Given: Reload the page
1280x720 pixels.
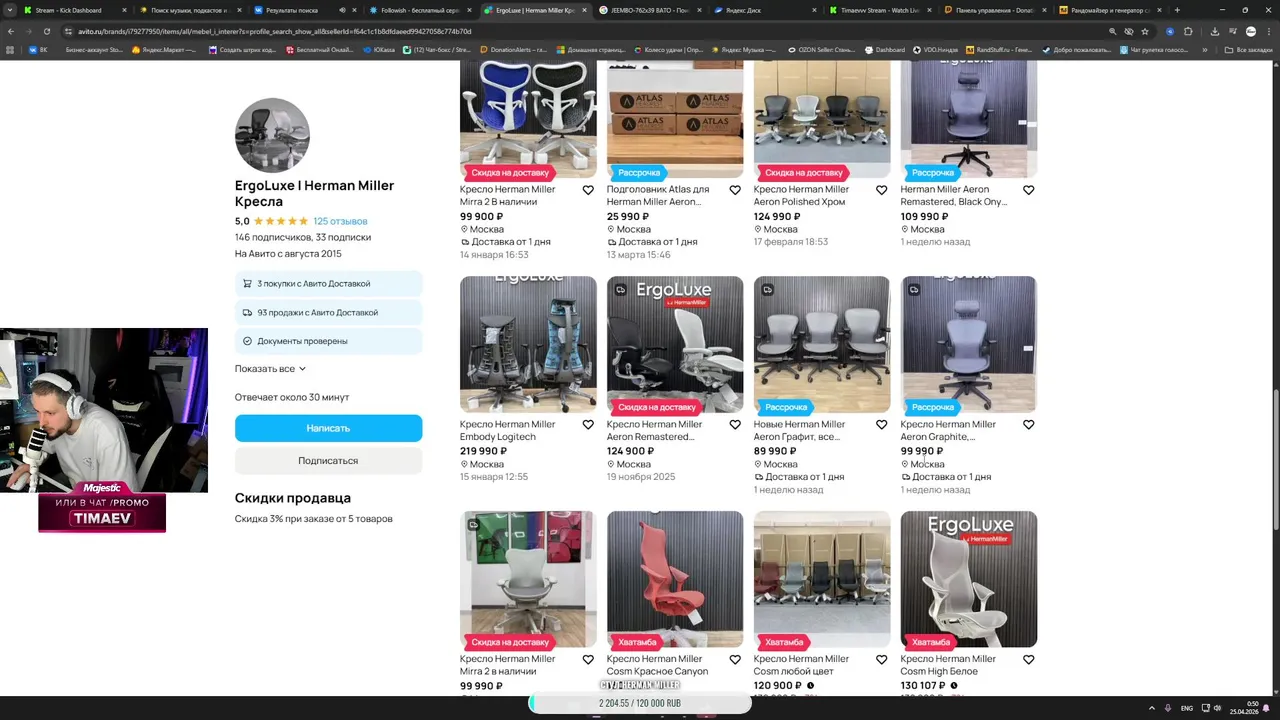Looking at the screenshot, I should click(x=46, y=31).
